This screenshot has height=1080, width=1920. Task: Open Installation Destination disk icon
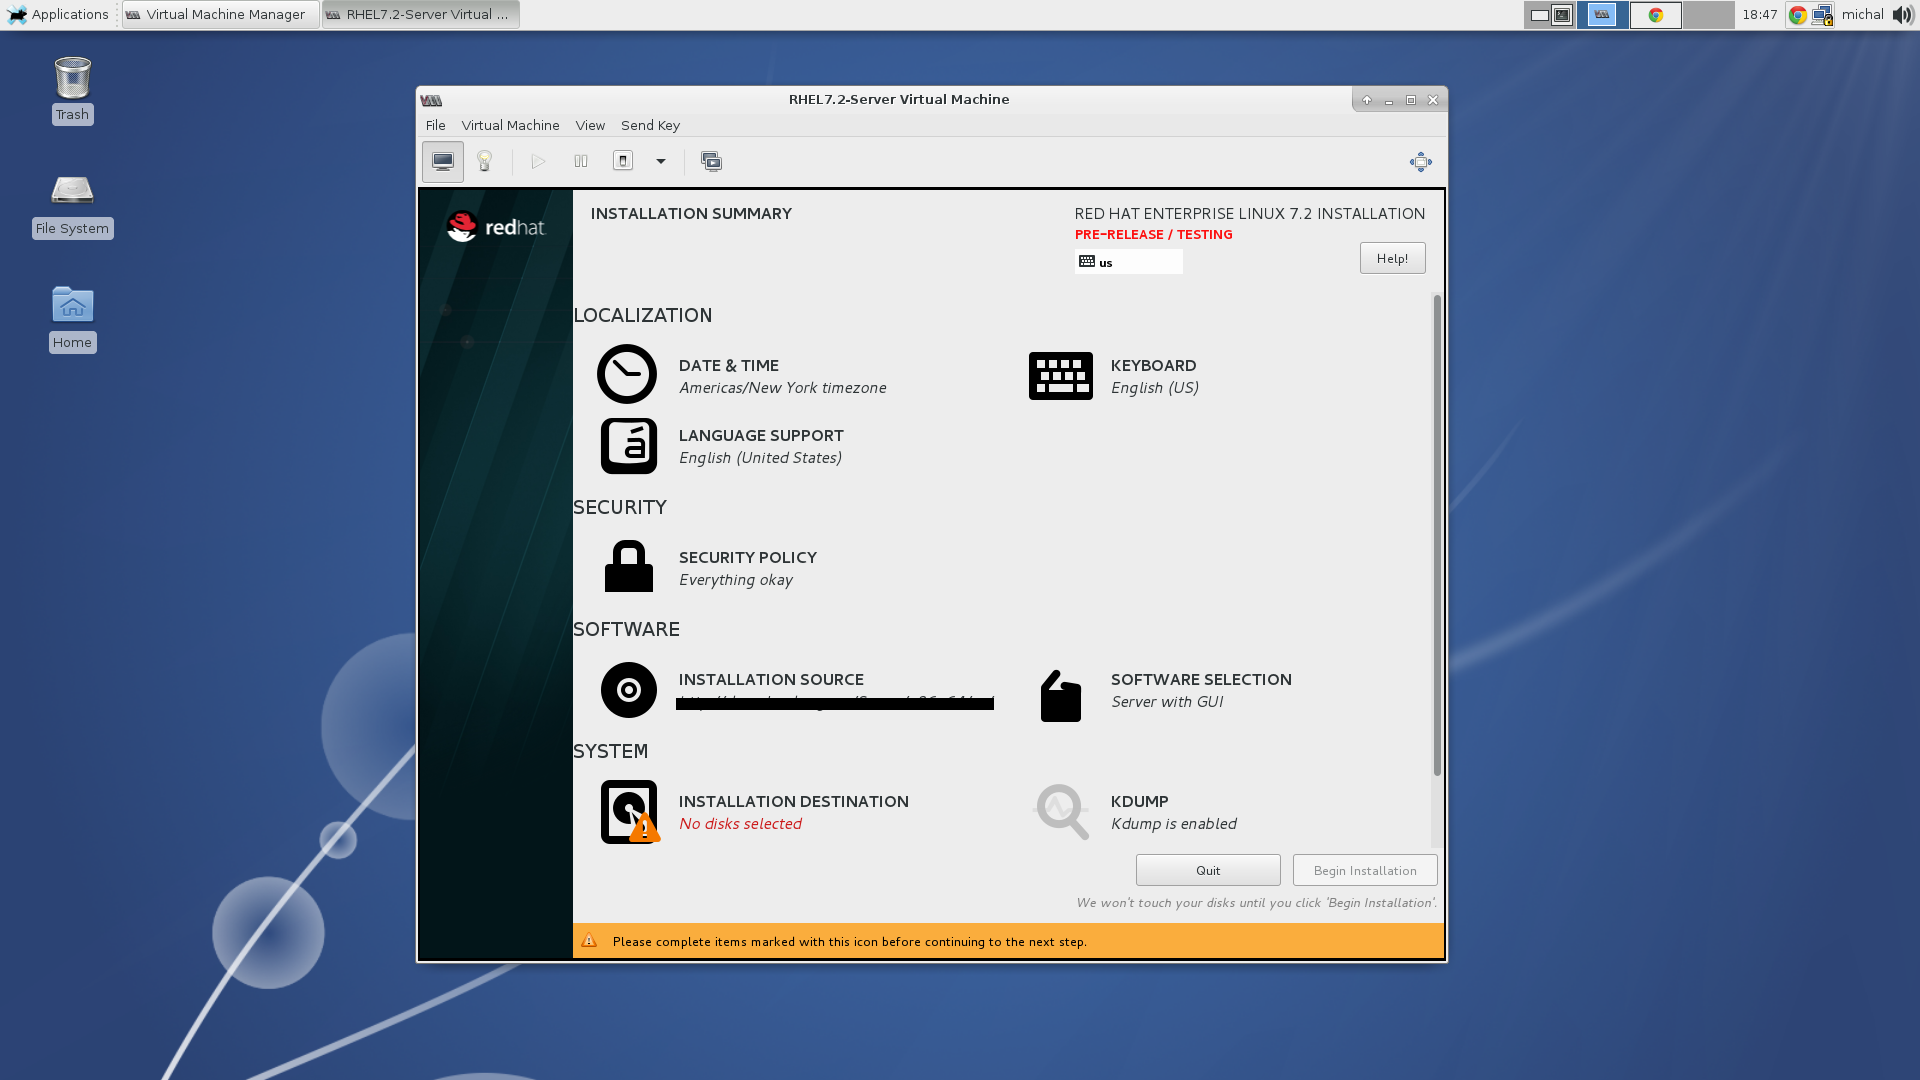[x=629, y=812]
